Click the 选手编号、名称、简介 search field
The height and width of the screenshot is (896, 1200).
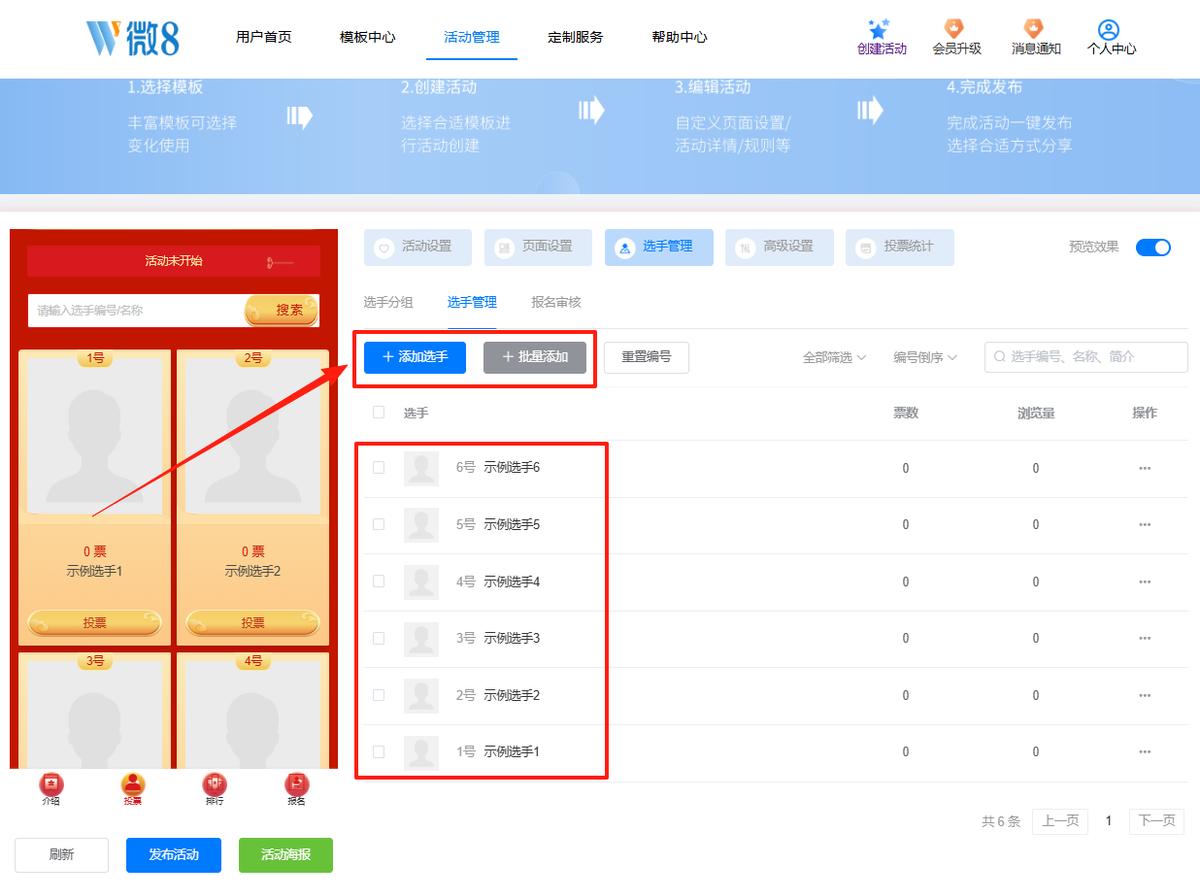point(1086,357)
